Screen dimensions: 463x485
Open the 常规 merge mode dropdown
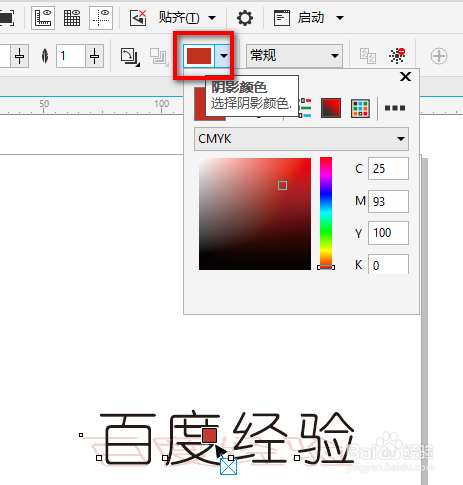294,56
